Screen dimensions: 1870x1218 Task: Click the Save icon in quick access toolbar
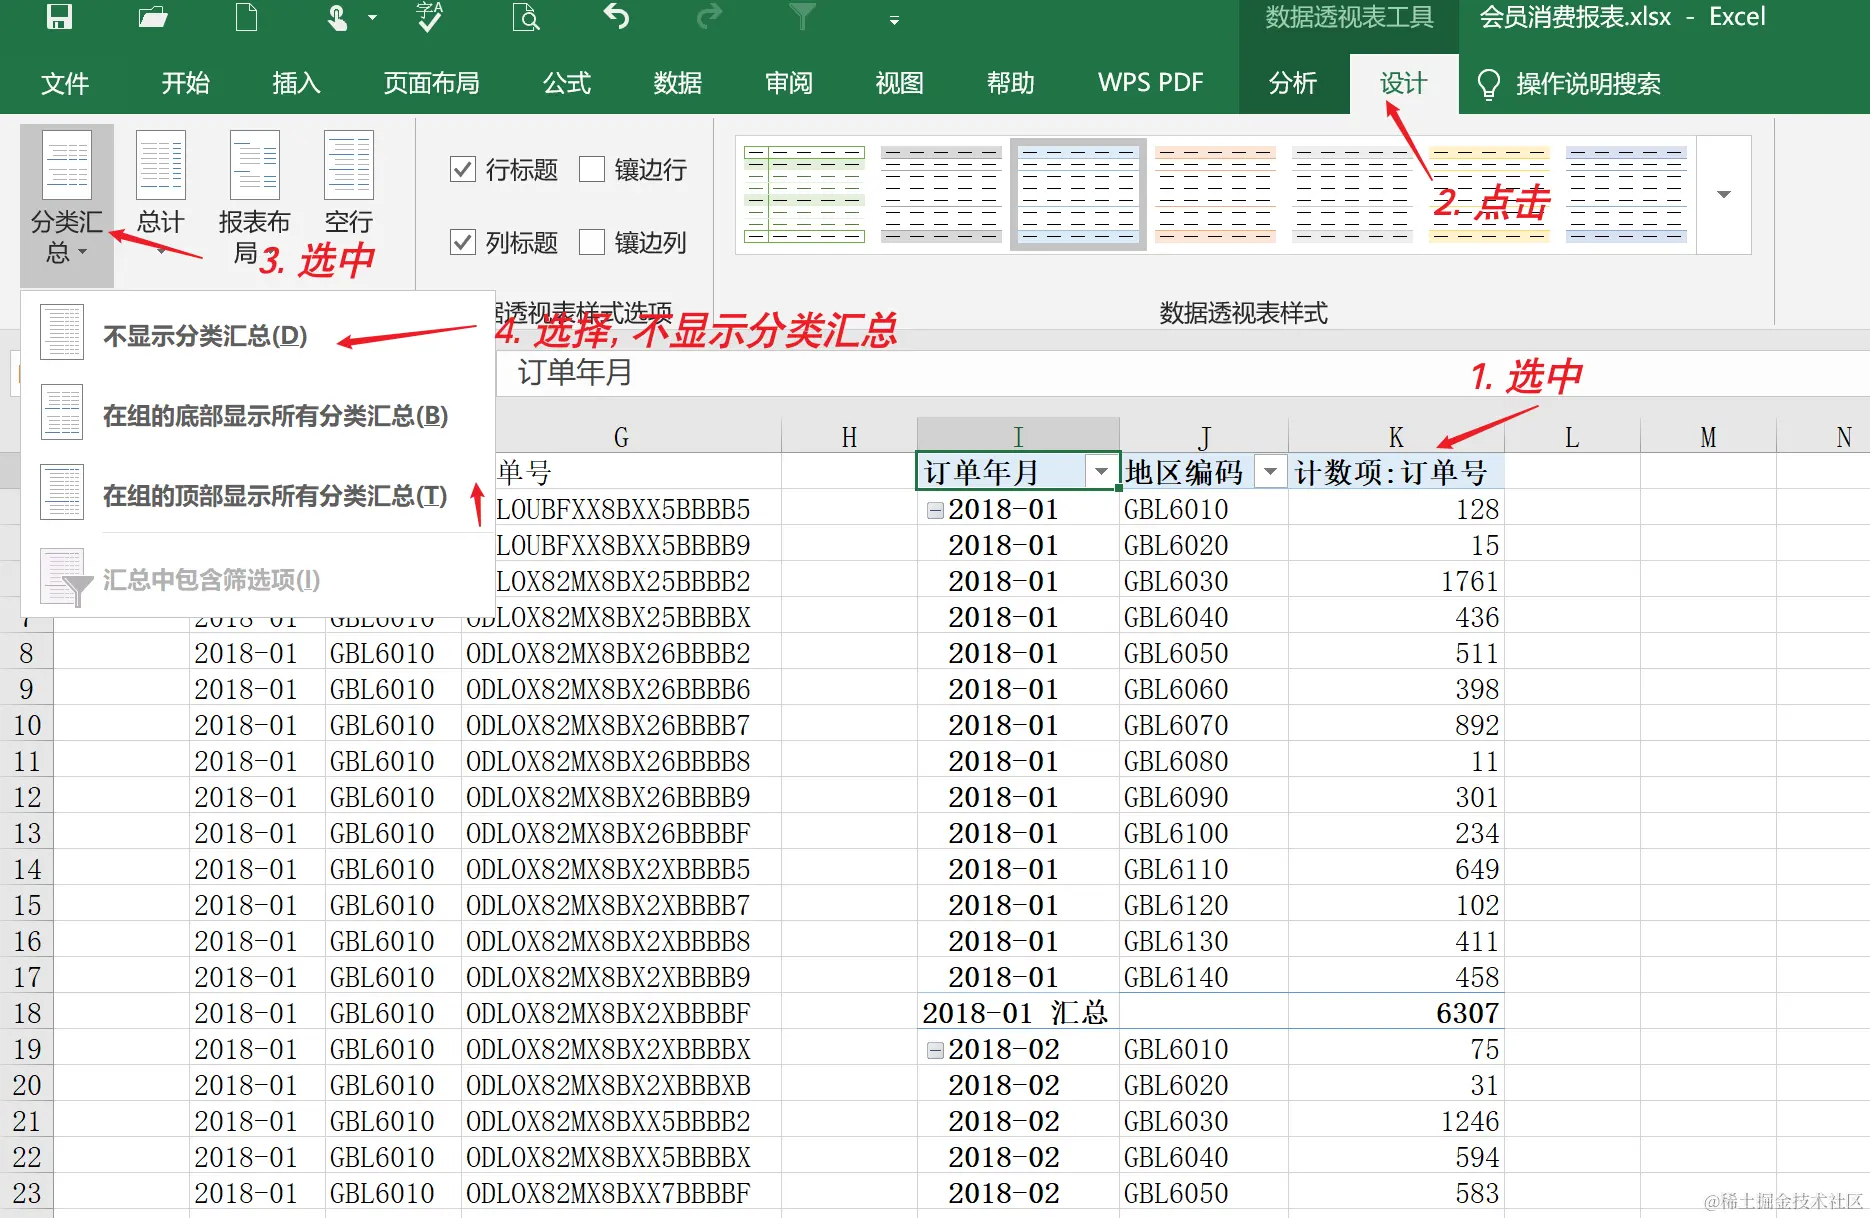[x=60, y=16]
